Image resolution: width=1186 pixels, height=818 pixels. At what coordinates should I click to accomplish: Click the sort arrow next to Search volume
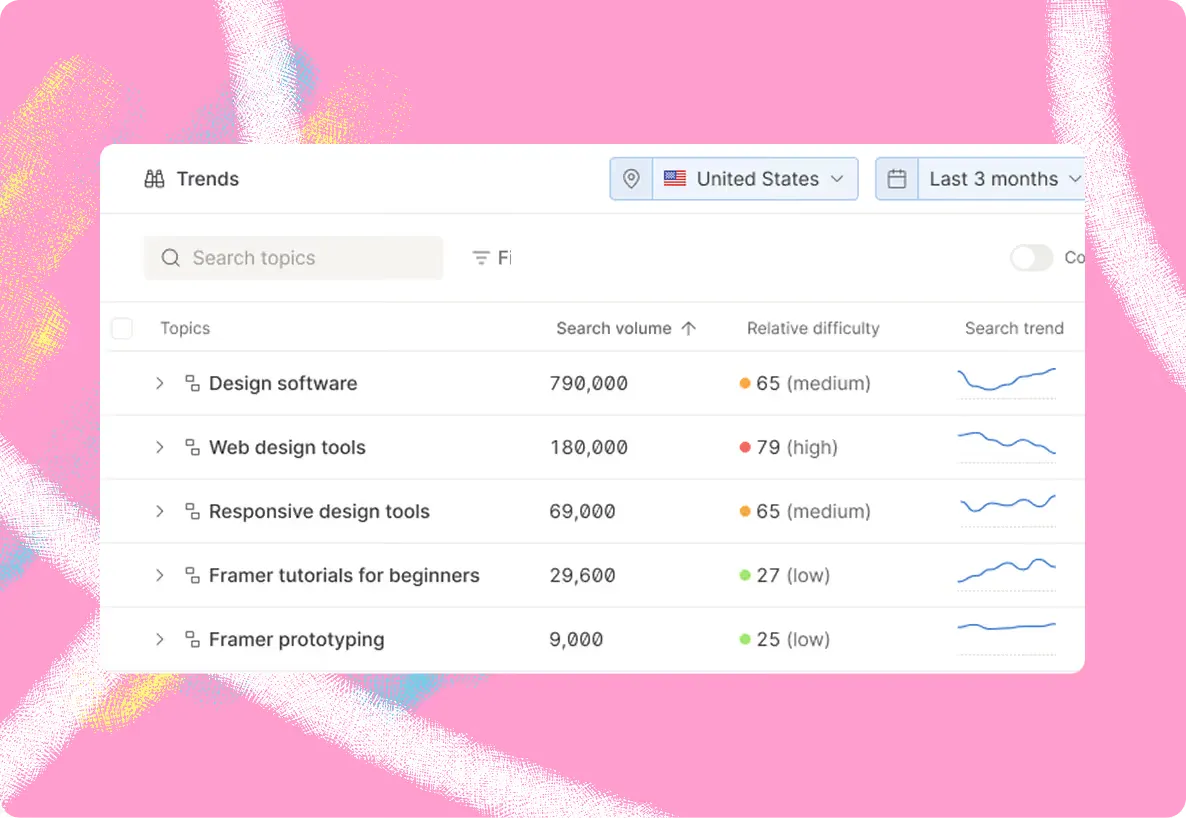click(688, 328)
